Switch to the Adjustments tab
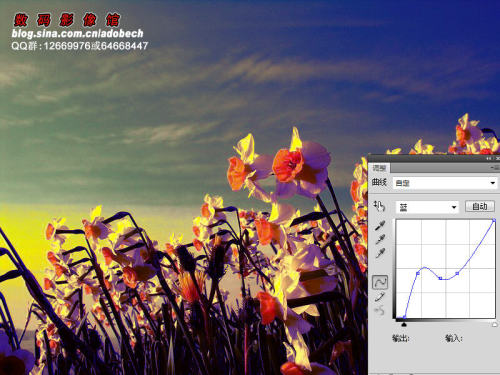Image resolution: width=500 pixels, height=375 pixels. (x=379, y=168)
